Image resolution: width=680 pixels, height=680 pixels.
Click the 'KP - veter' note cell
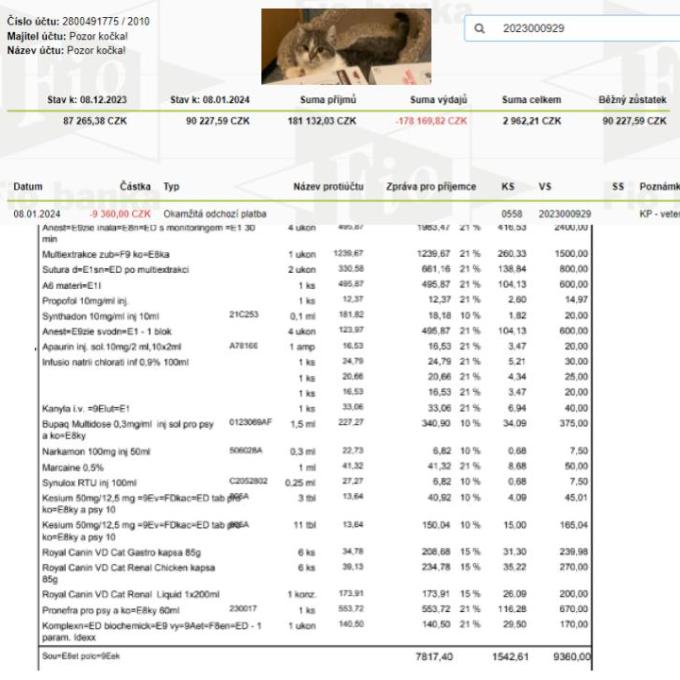(659, 214)
